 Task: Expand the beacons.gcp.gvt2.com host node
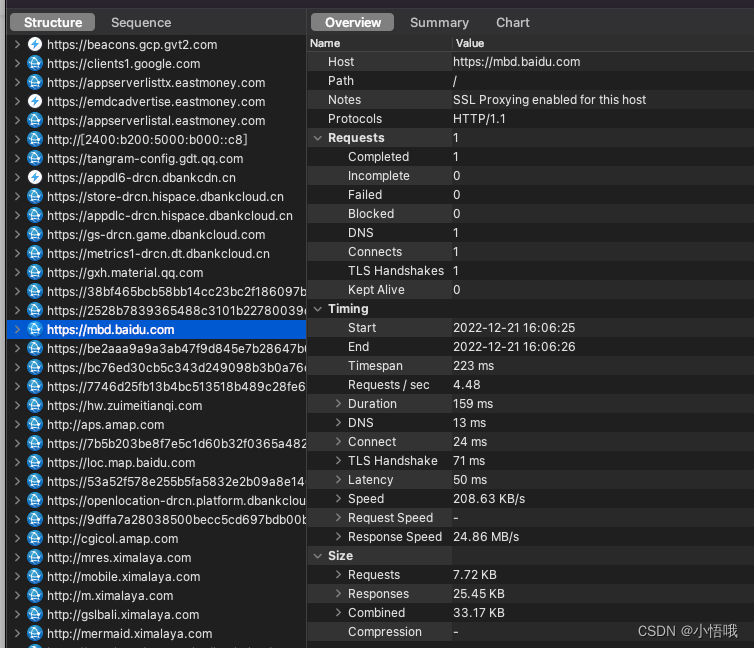coord(17,44)
